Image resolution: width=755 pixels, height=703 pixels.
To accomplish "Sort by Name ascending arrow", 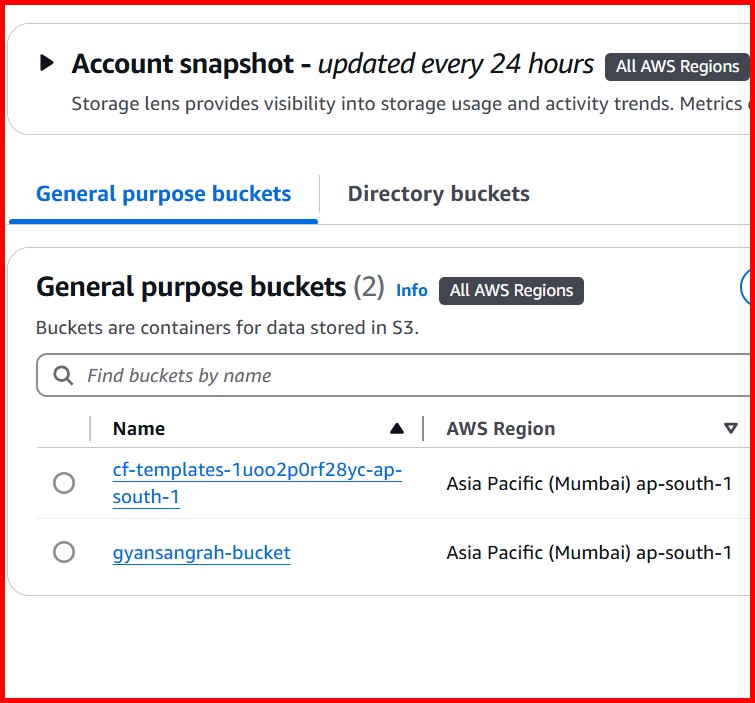I will [x=397, y=428].
